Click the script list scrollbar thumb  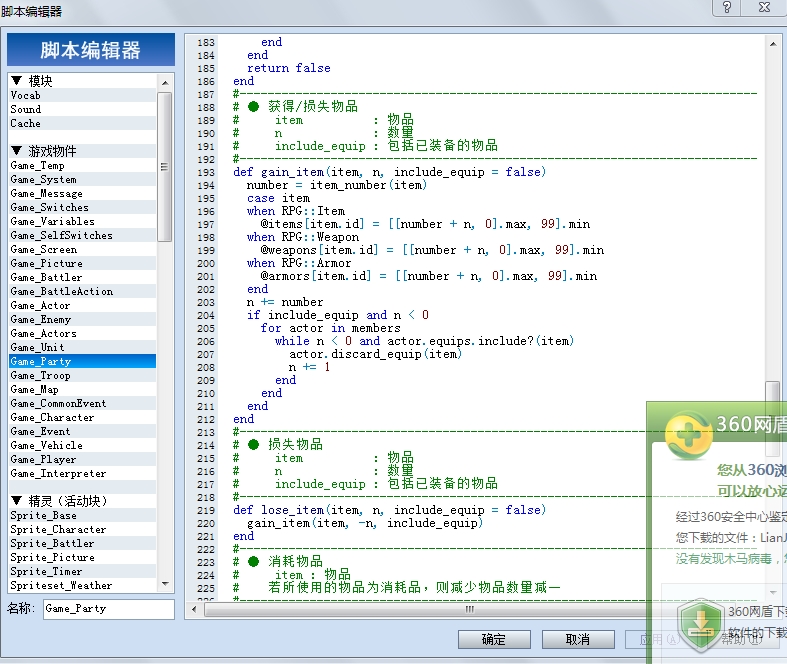(x=165, y=167)
